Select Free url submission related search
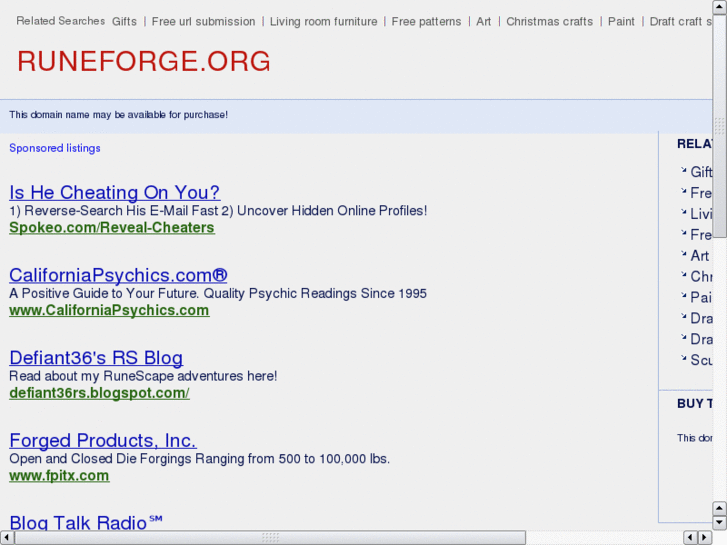The image size is (727, 545). pyautogui.click(x=204, y=22)
